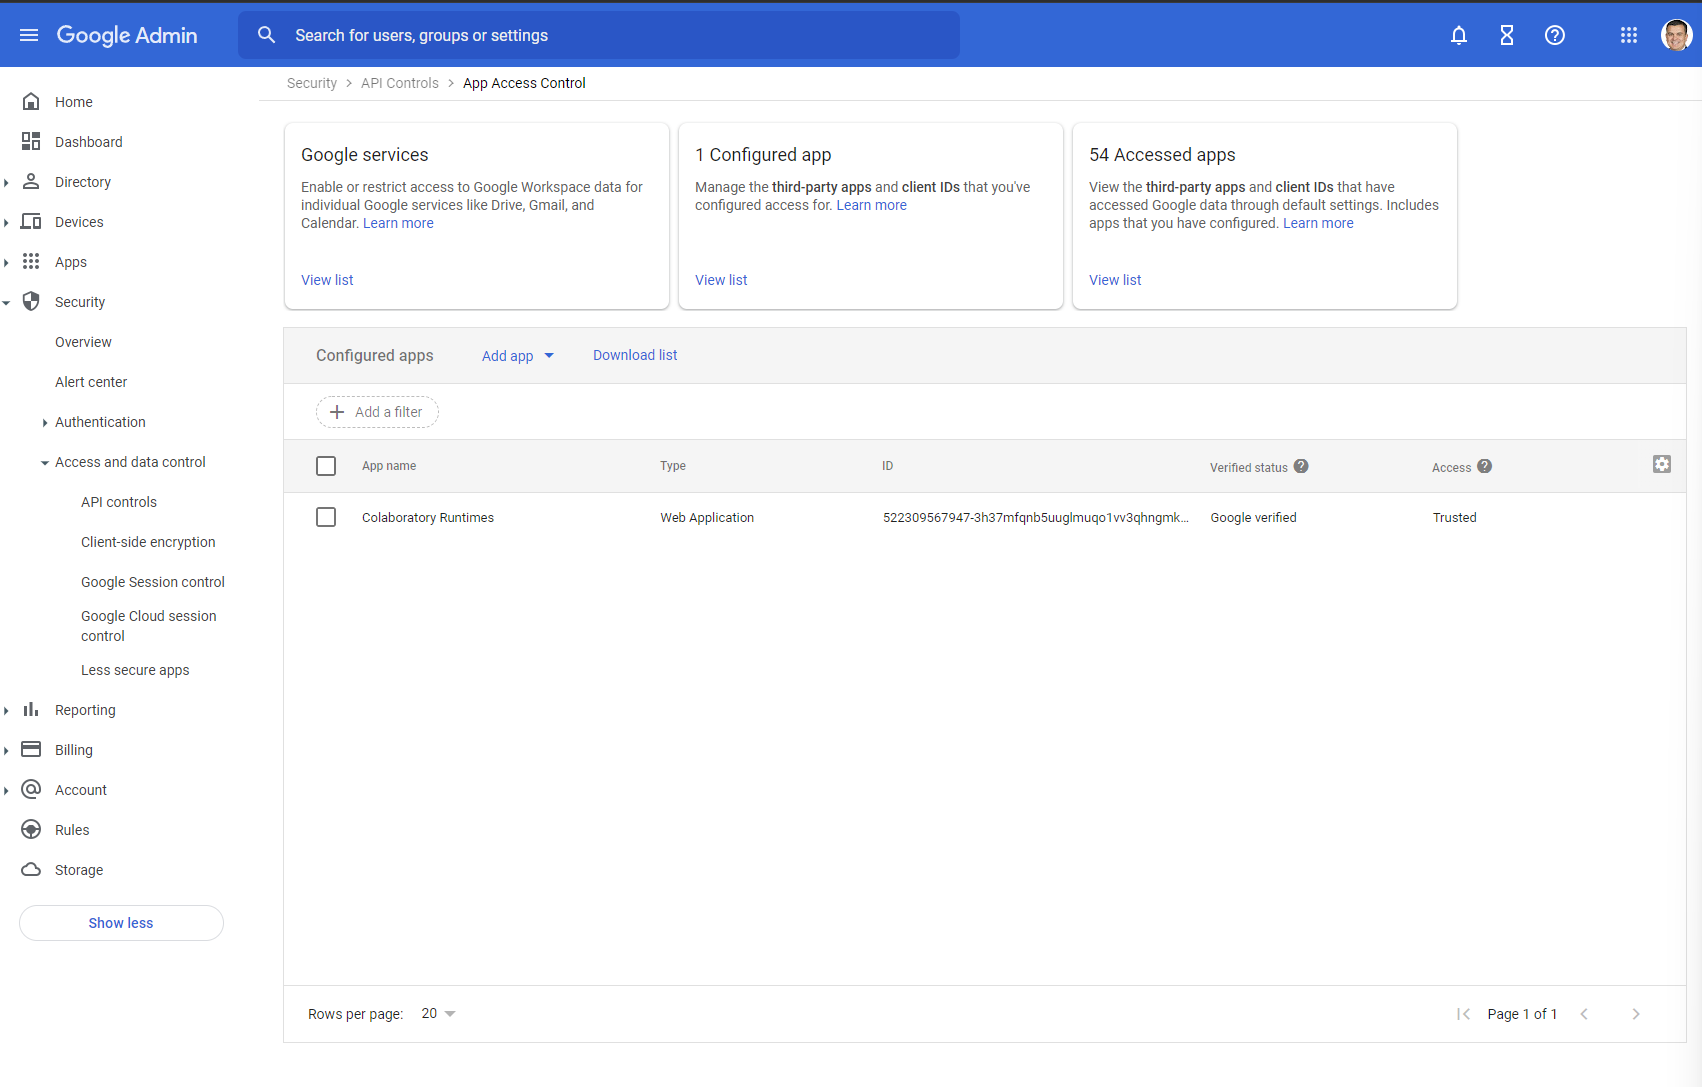Click the Account at-sign icon
Viewport: 1702px width, 1087px height.
pos(31,790)
